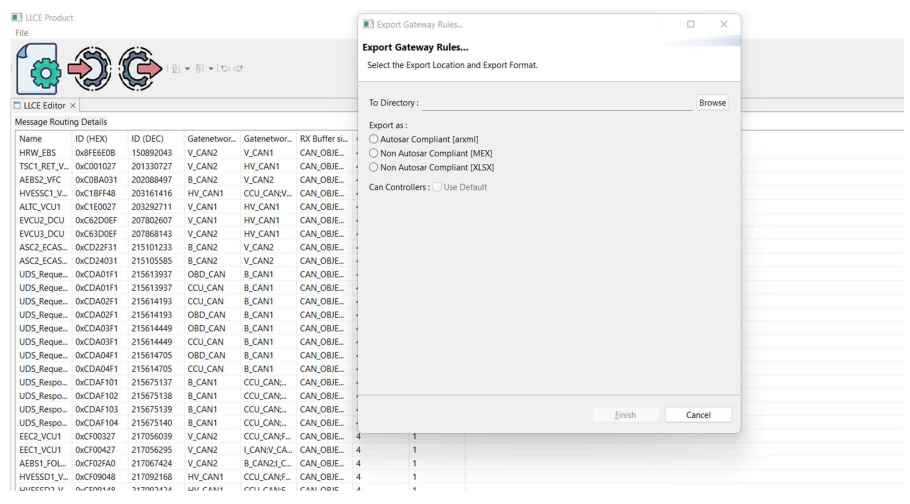Click the CCU_CAN;V... gateway network cell
Image resolution: width=910 pixels, height=504 pixels.
click(x=268, y=193)
